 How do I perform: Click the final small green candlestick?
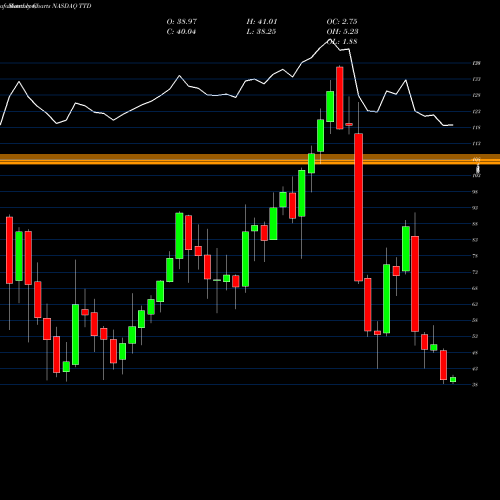coord(453,379)
